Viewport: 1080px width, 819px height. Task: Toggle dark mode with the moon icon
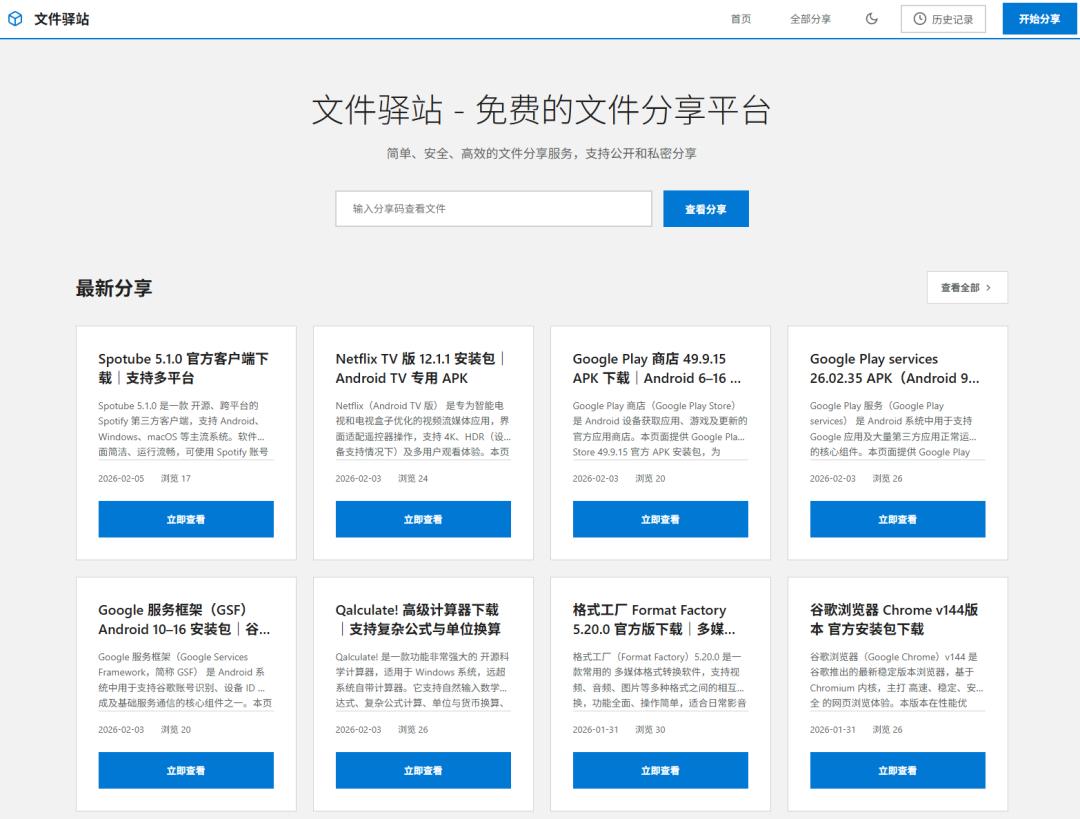coord(872,19)
